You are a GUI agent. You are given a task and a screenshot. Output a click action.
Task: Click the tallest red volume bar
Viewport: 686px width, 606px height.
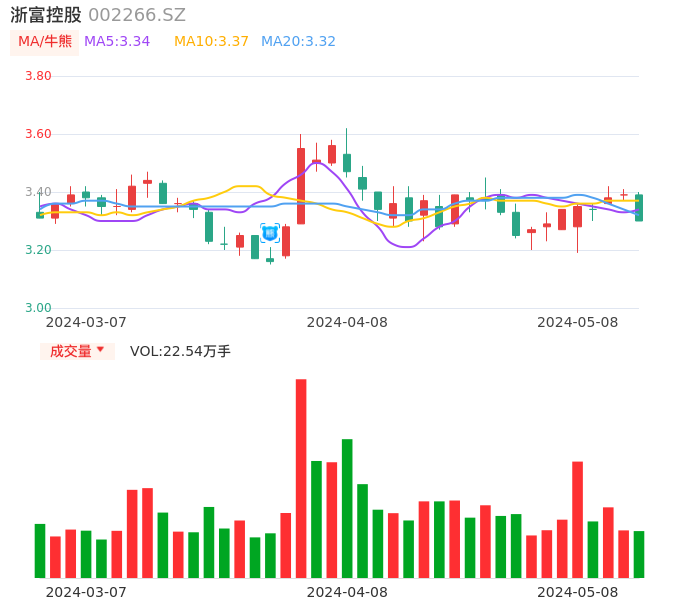pos(301,478)
